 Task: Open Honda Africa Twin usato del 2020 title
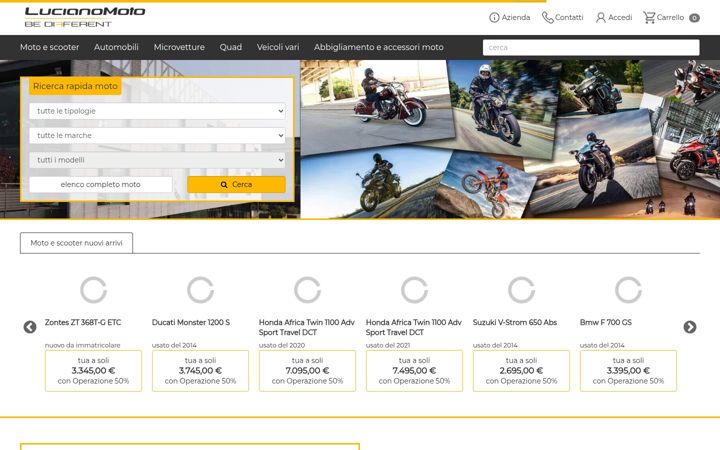tap(307, 327)
